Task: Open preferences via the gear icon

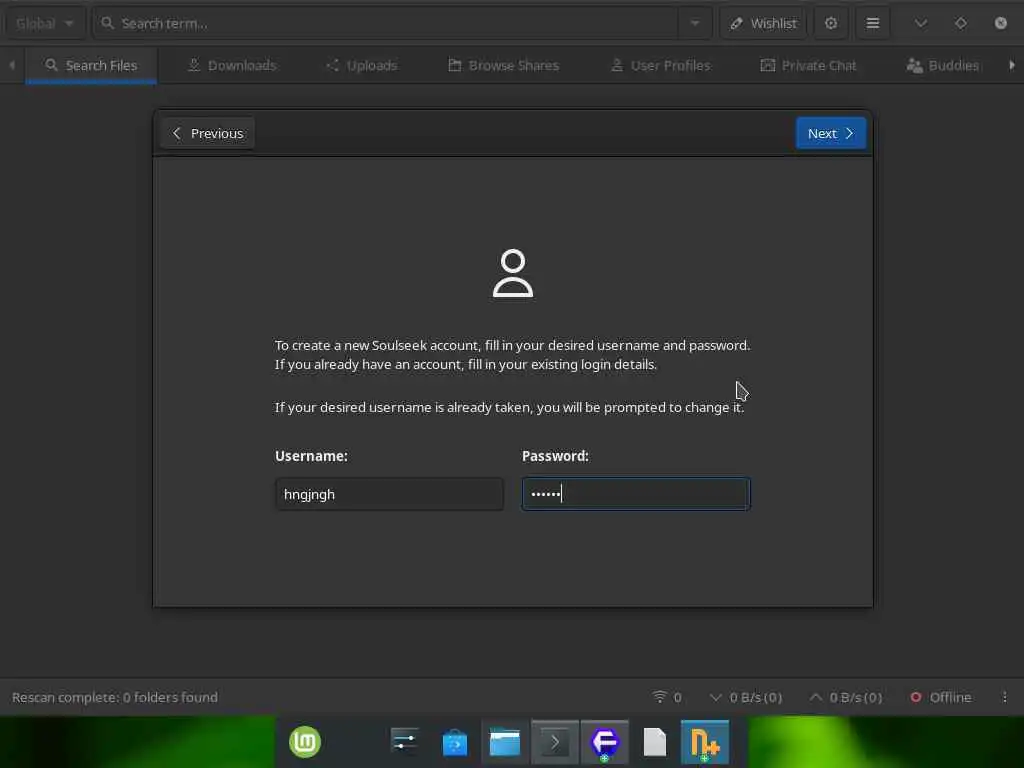Action: pos(831,24)
